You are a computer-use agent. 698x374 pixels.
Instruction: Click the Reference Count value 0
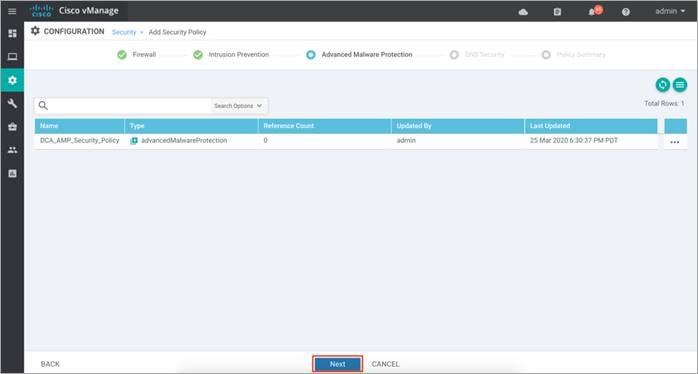265,140
